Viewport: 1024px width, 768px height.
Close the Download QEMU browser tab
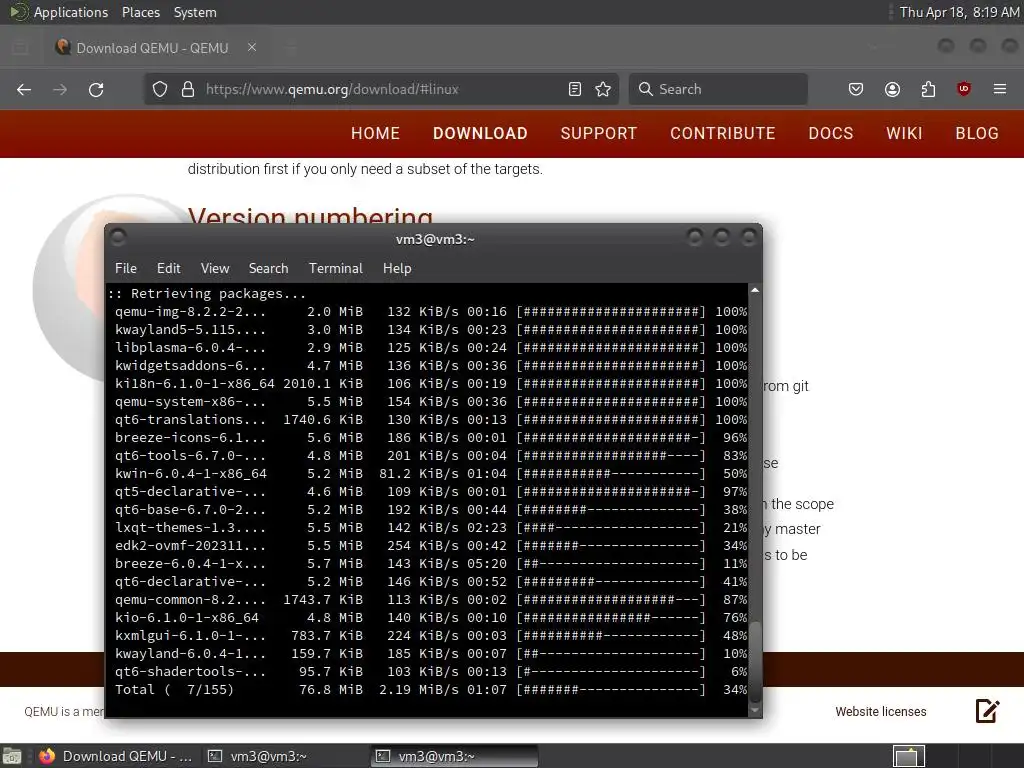(252, 47)
